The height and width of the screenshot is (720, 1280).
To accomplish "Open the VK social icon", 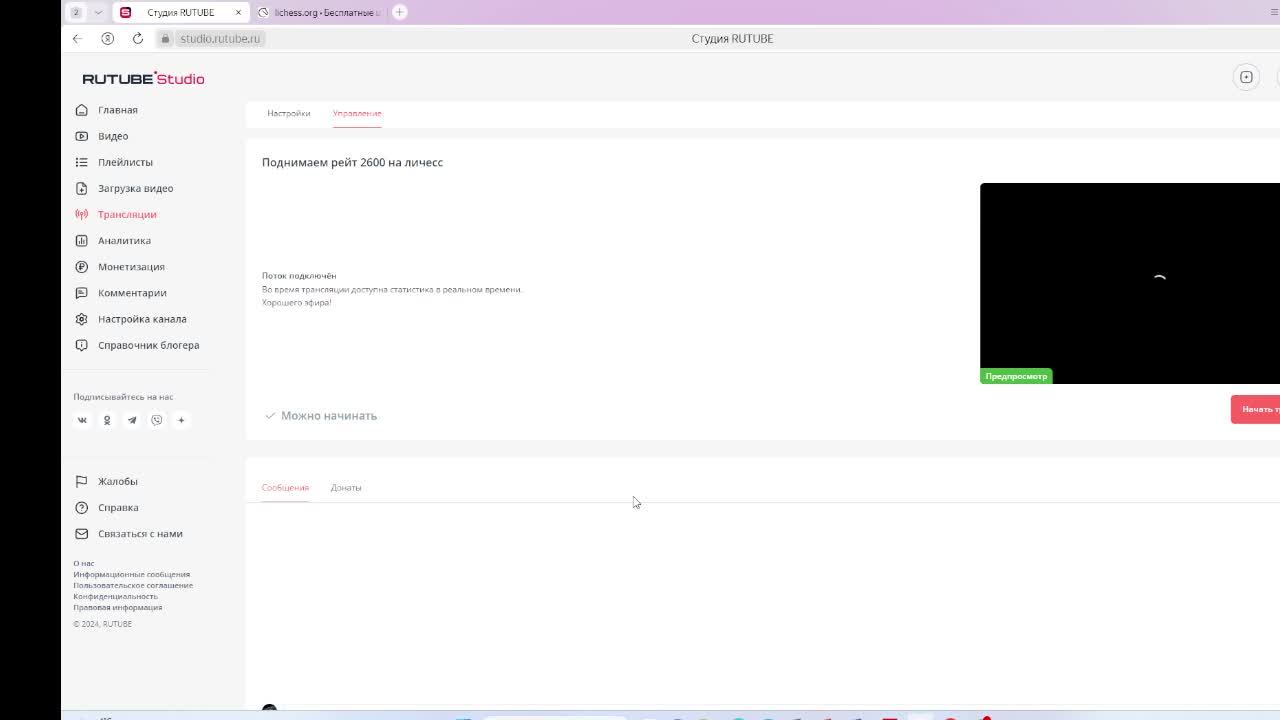I will click(82, 420).
